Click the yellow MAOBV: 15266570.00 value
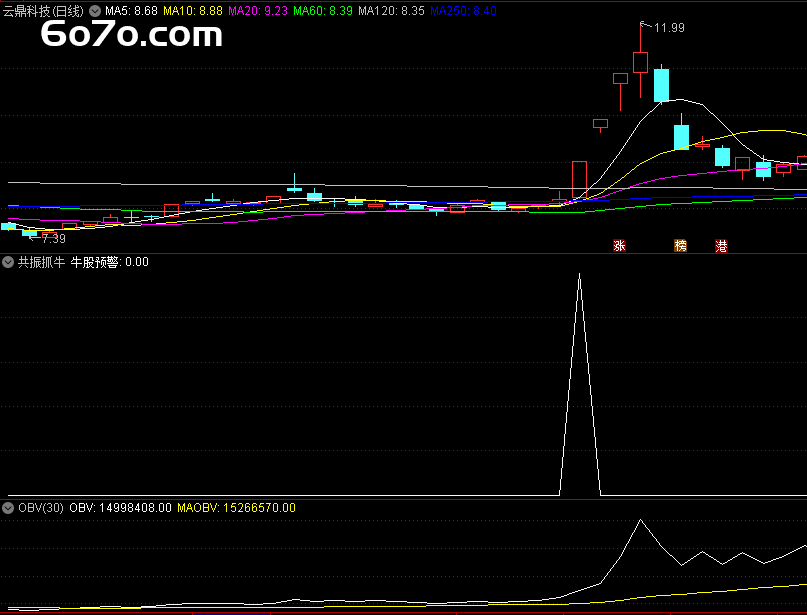This screenshot has width=807, height=615. coord(236,508)
